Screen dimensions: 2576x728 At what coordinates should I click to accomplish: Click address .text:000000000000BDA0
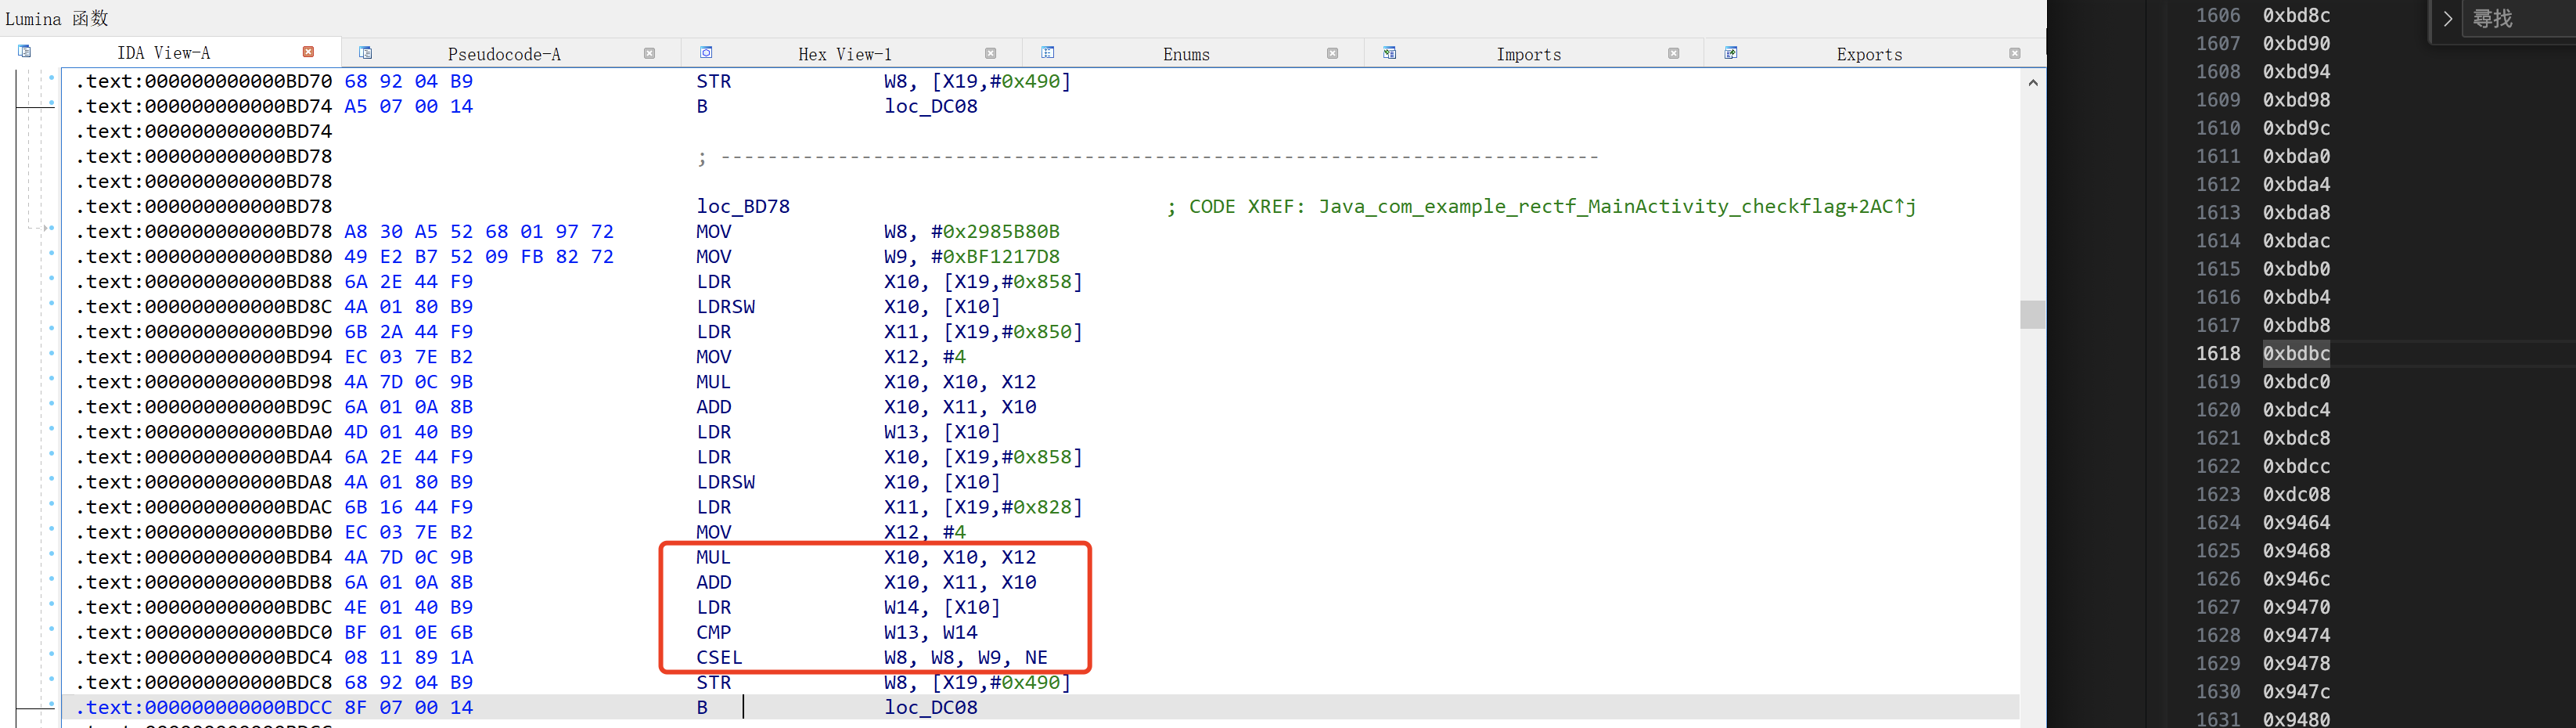[x=204, y=432]
